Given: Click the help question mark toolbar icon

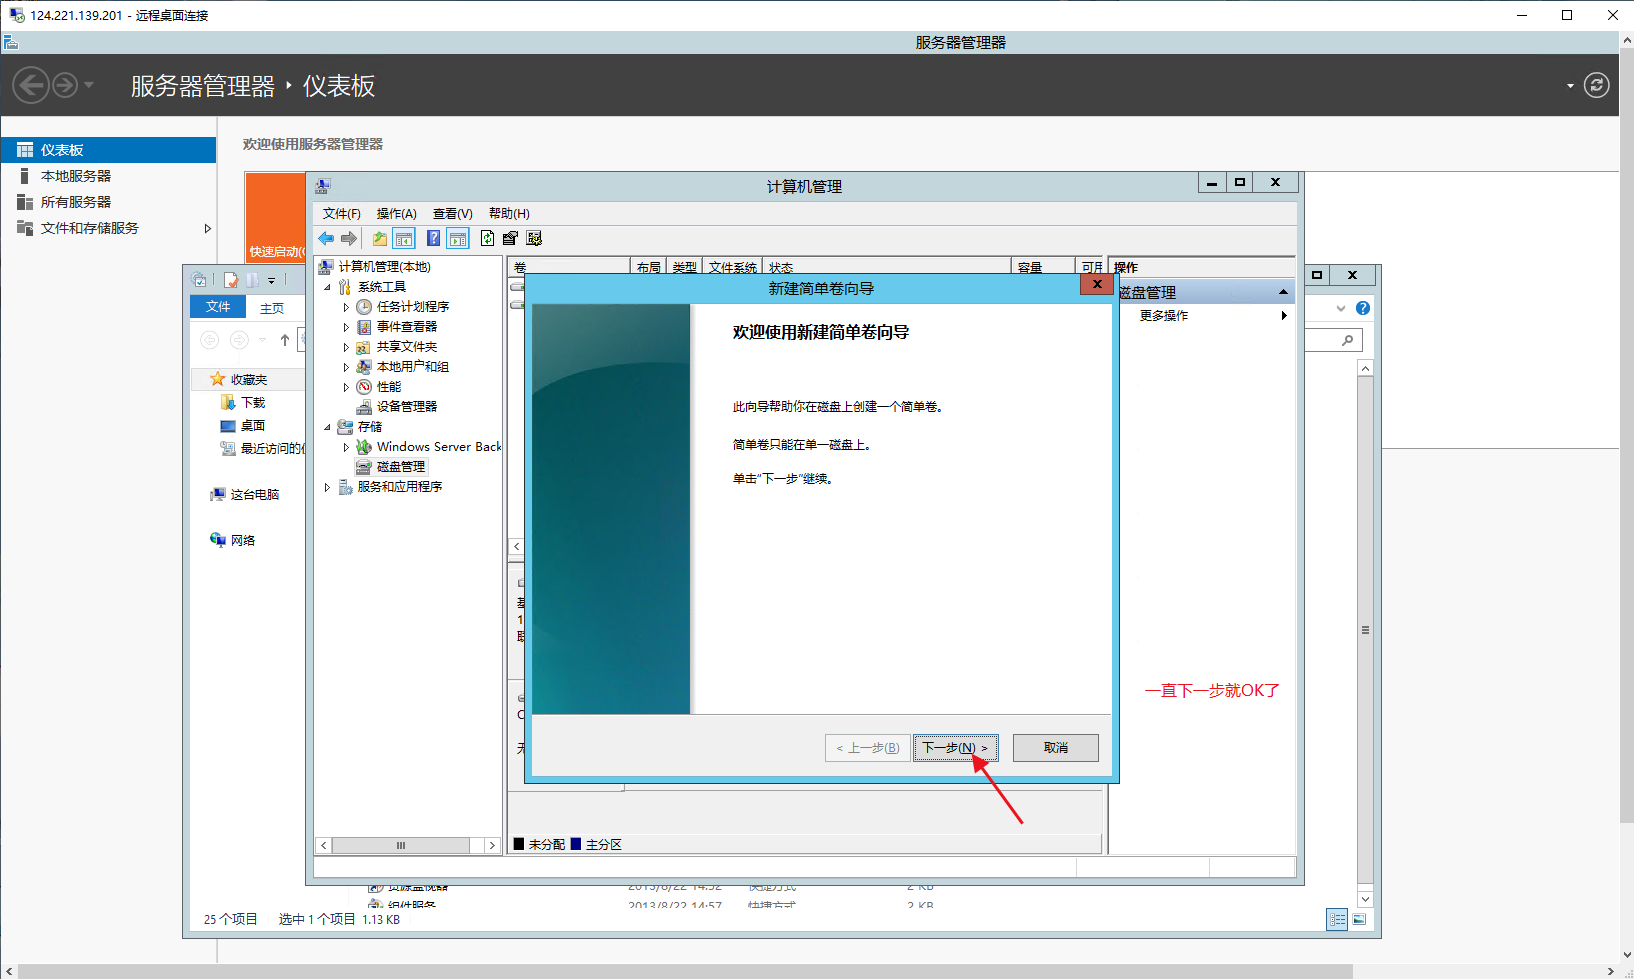Looking at the screenshot, I should tap(433, 238).
